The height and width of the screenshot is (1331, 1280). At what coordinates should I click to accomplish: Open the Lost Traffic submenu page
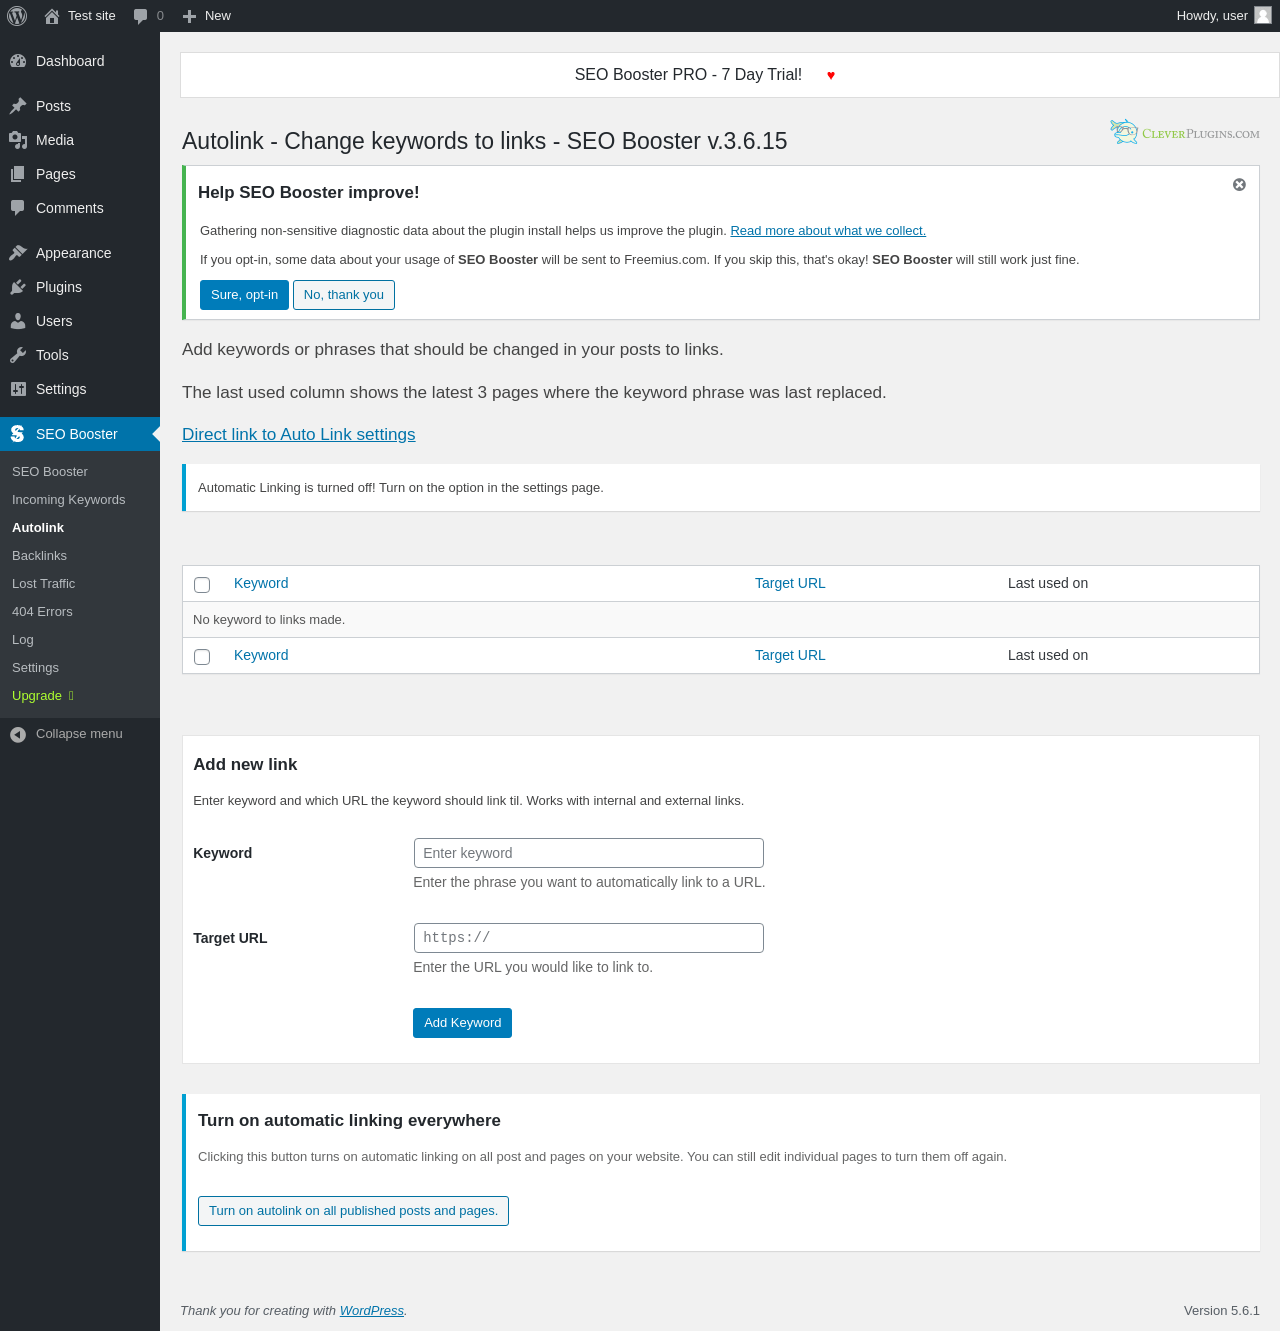pos(44,584)
